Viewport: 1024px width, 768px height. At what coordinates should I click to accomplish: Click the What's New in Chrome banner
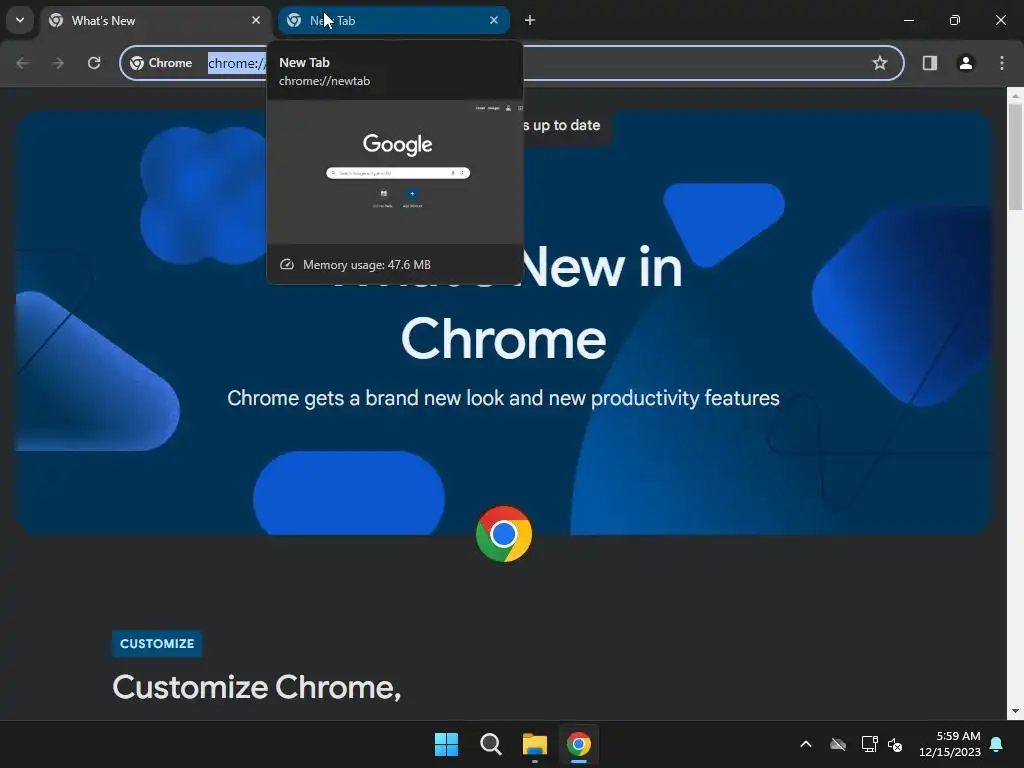click(x=504, y=322)
